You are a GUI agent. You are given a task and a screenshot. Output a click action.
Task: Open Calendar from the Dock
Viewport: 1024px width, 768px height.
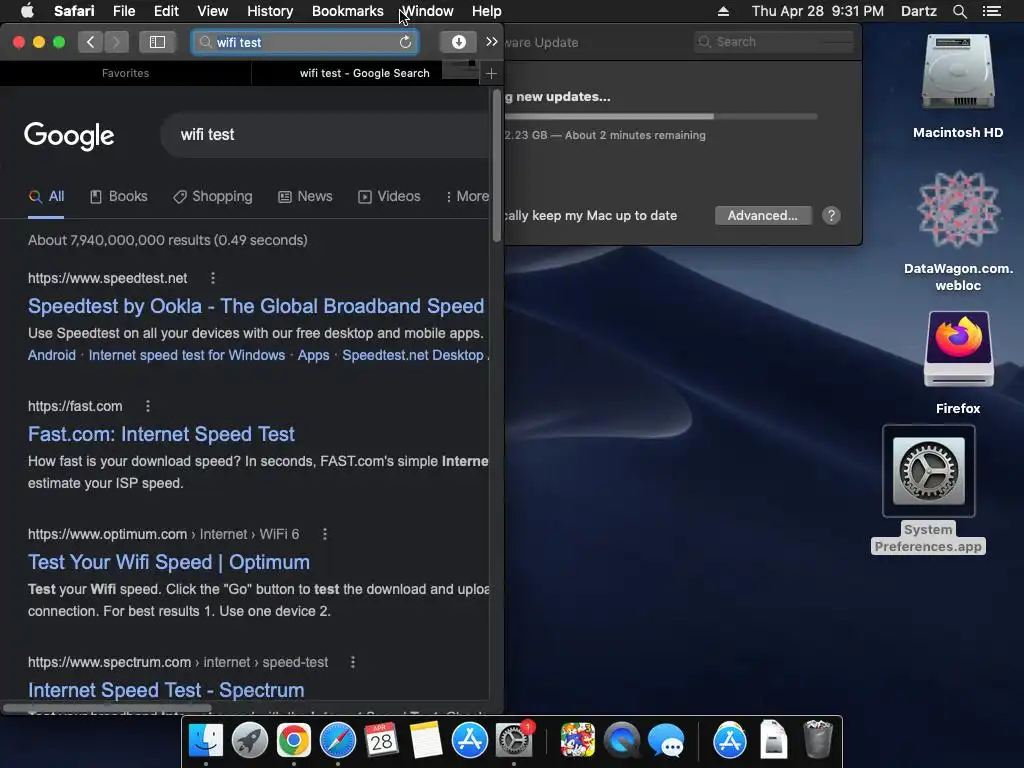[381, 741]
